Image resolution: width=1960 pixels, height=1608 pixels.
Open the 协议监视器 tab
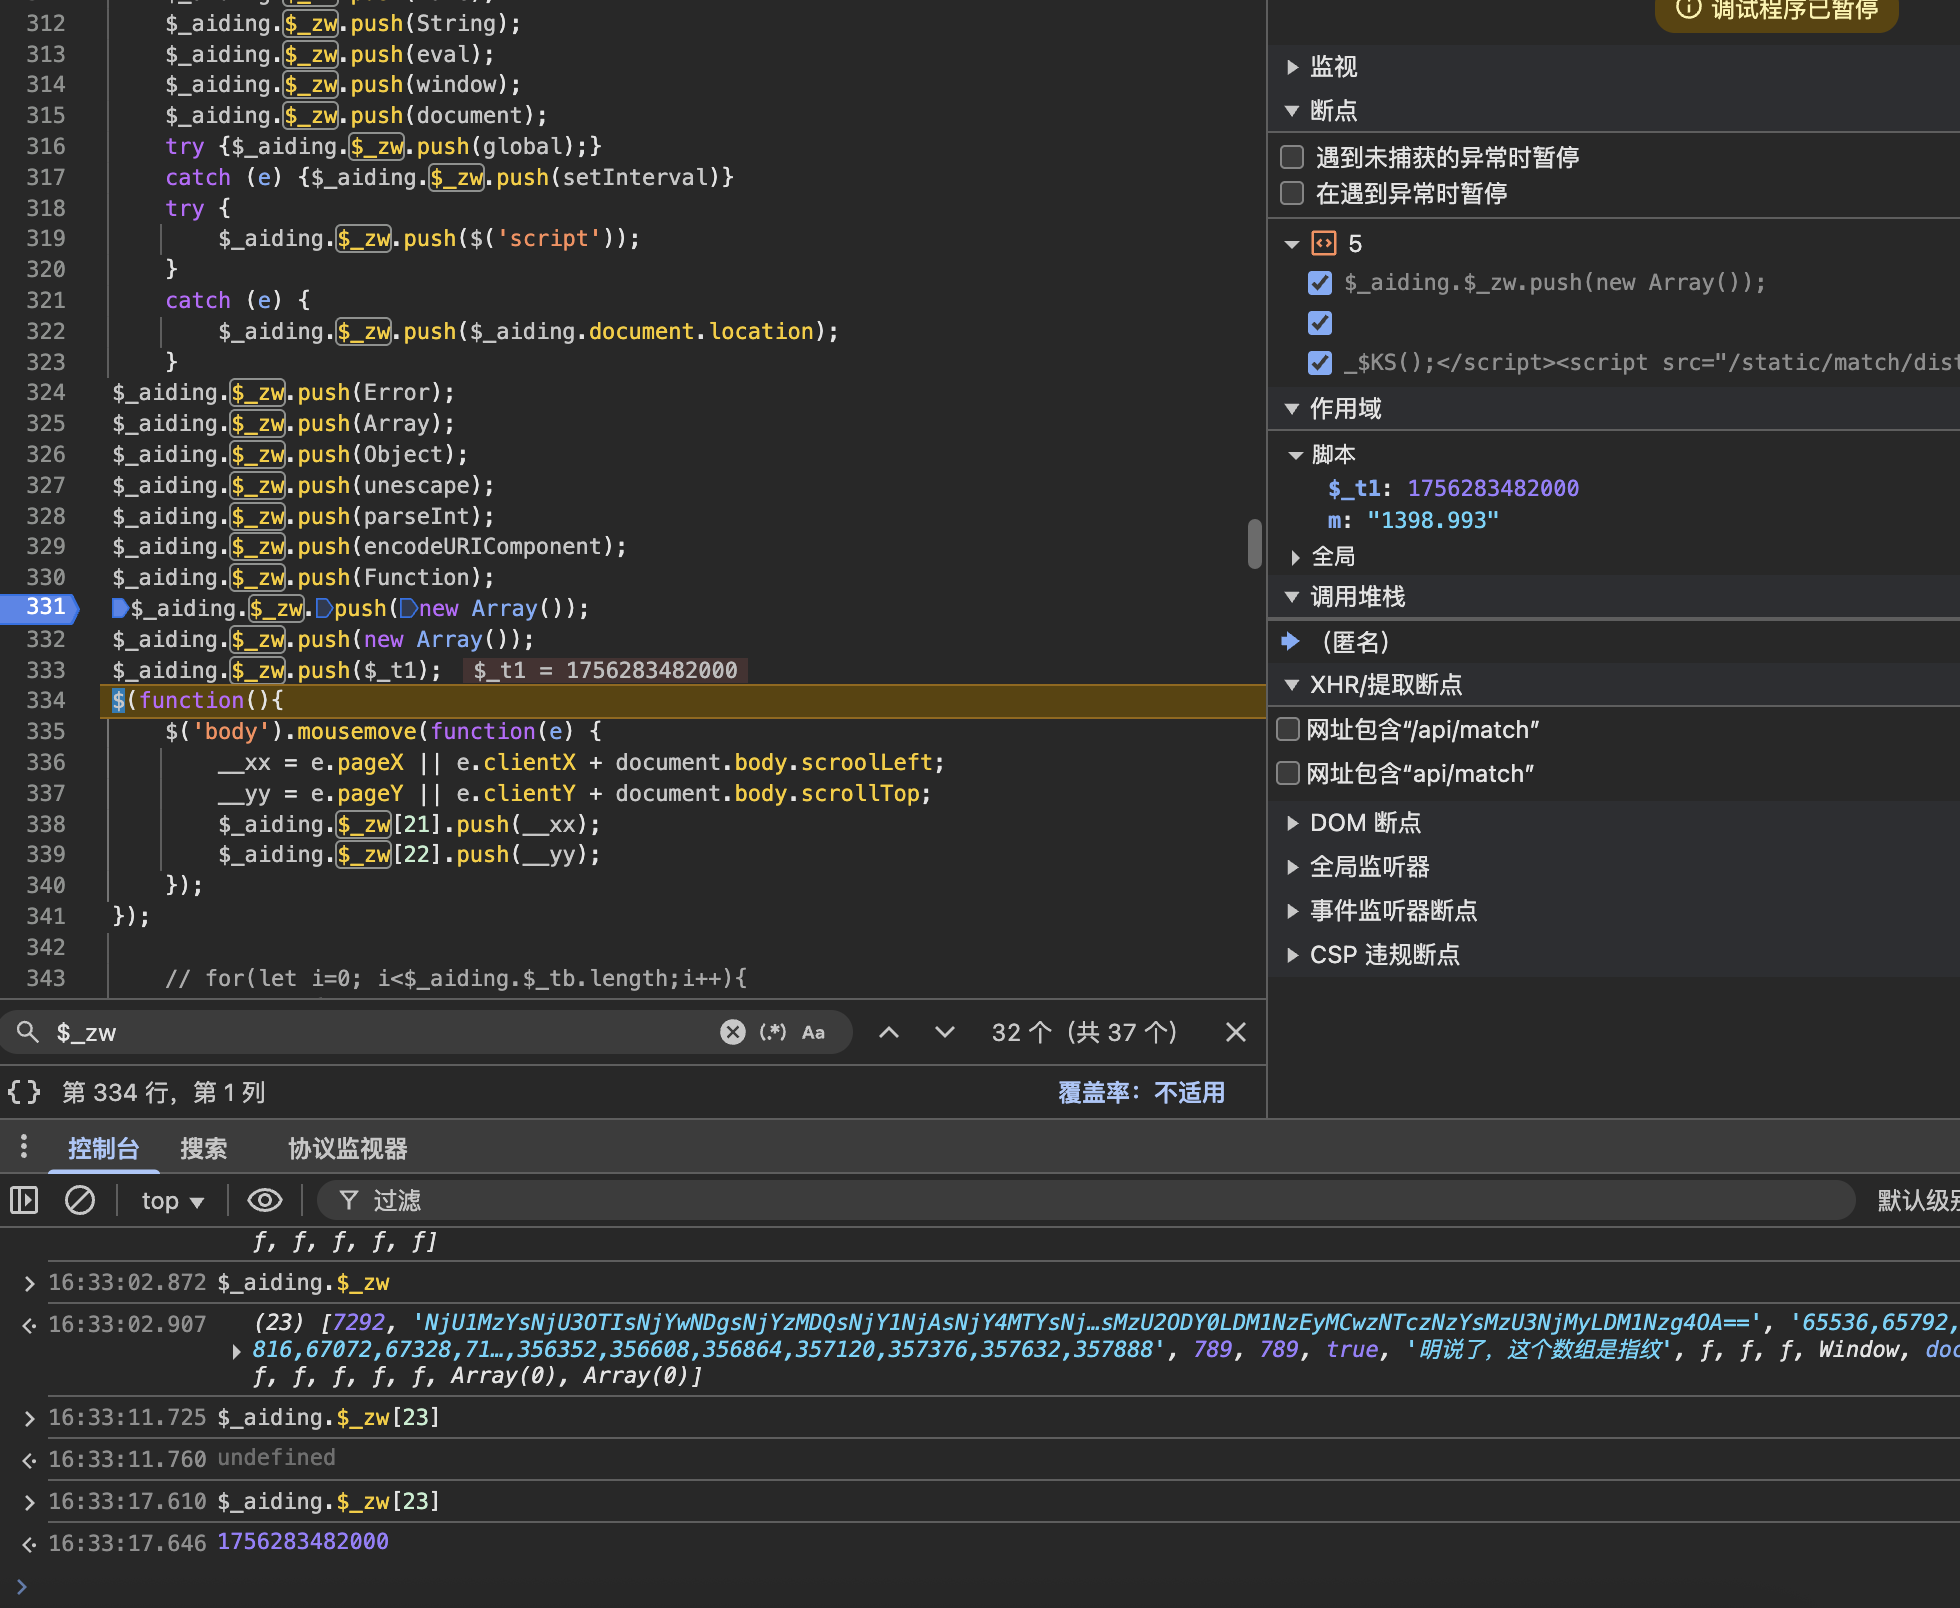click(x=347, y=1148)
